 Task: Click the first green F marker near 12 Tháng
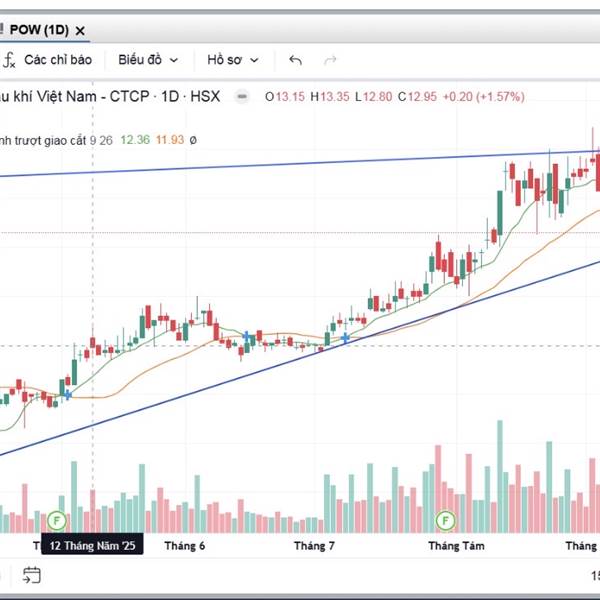57,519
